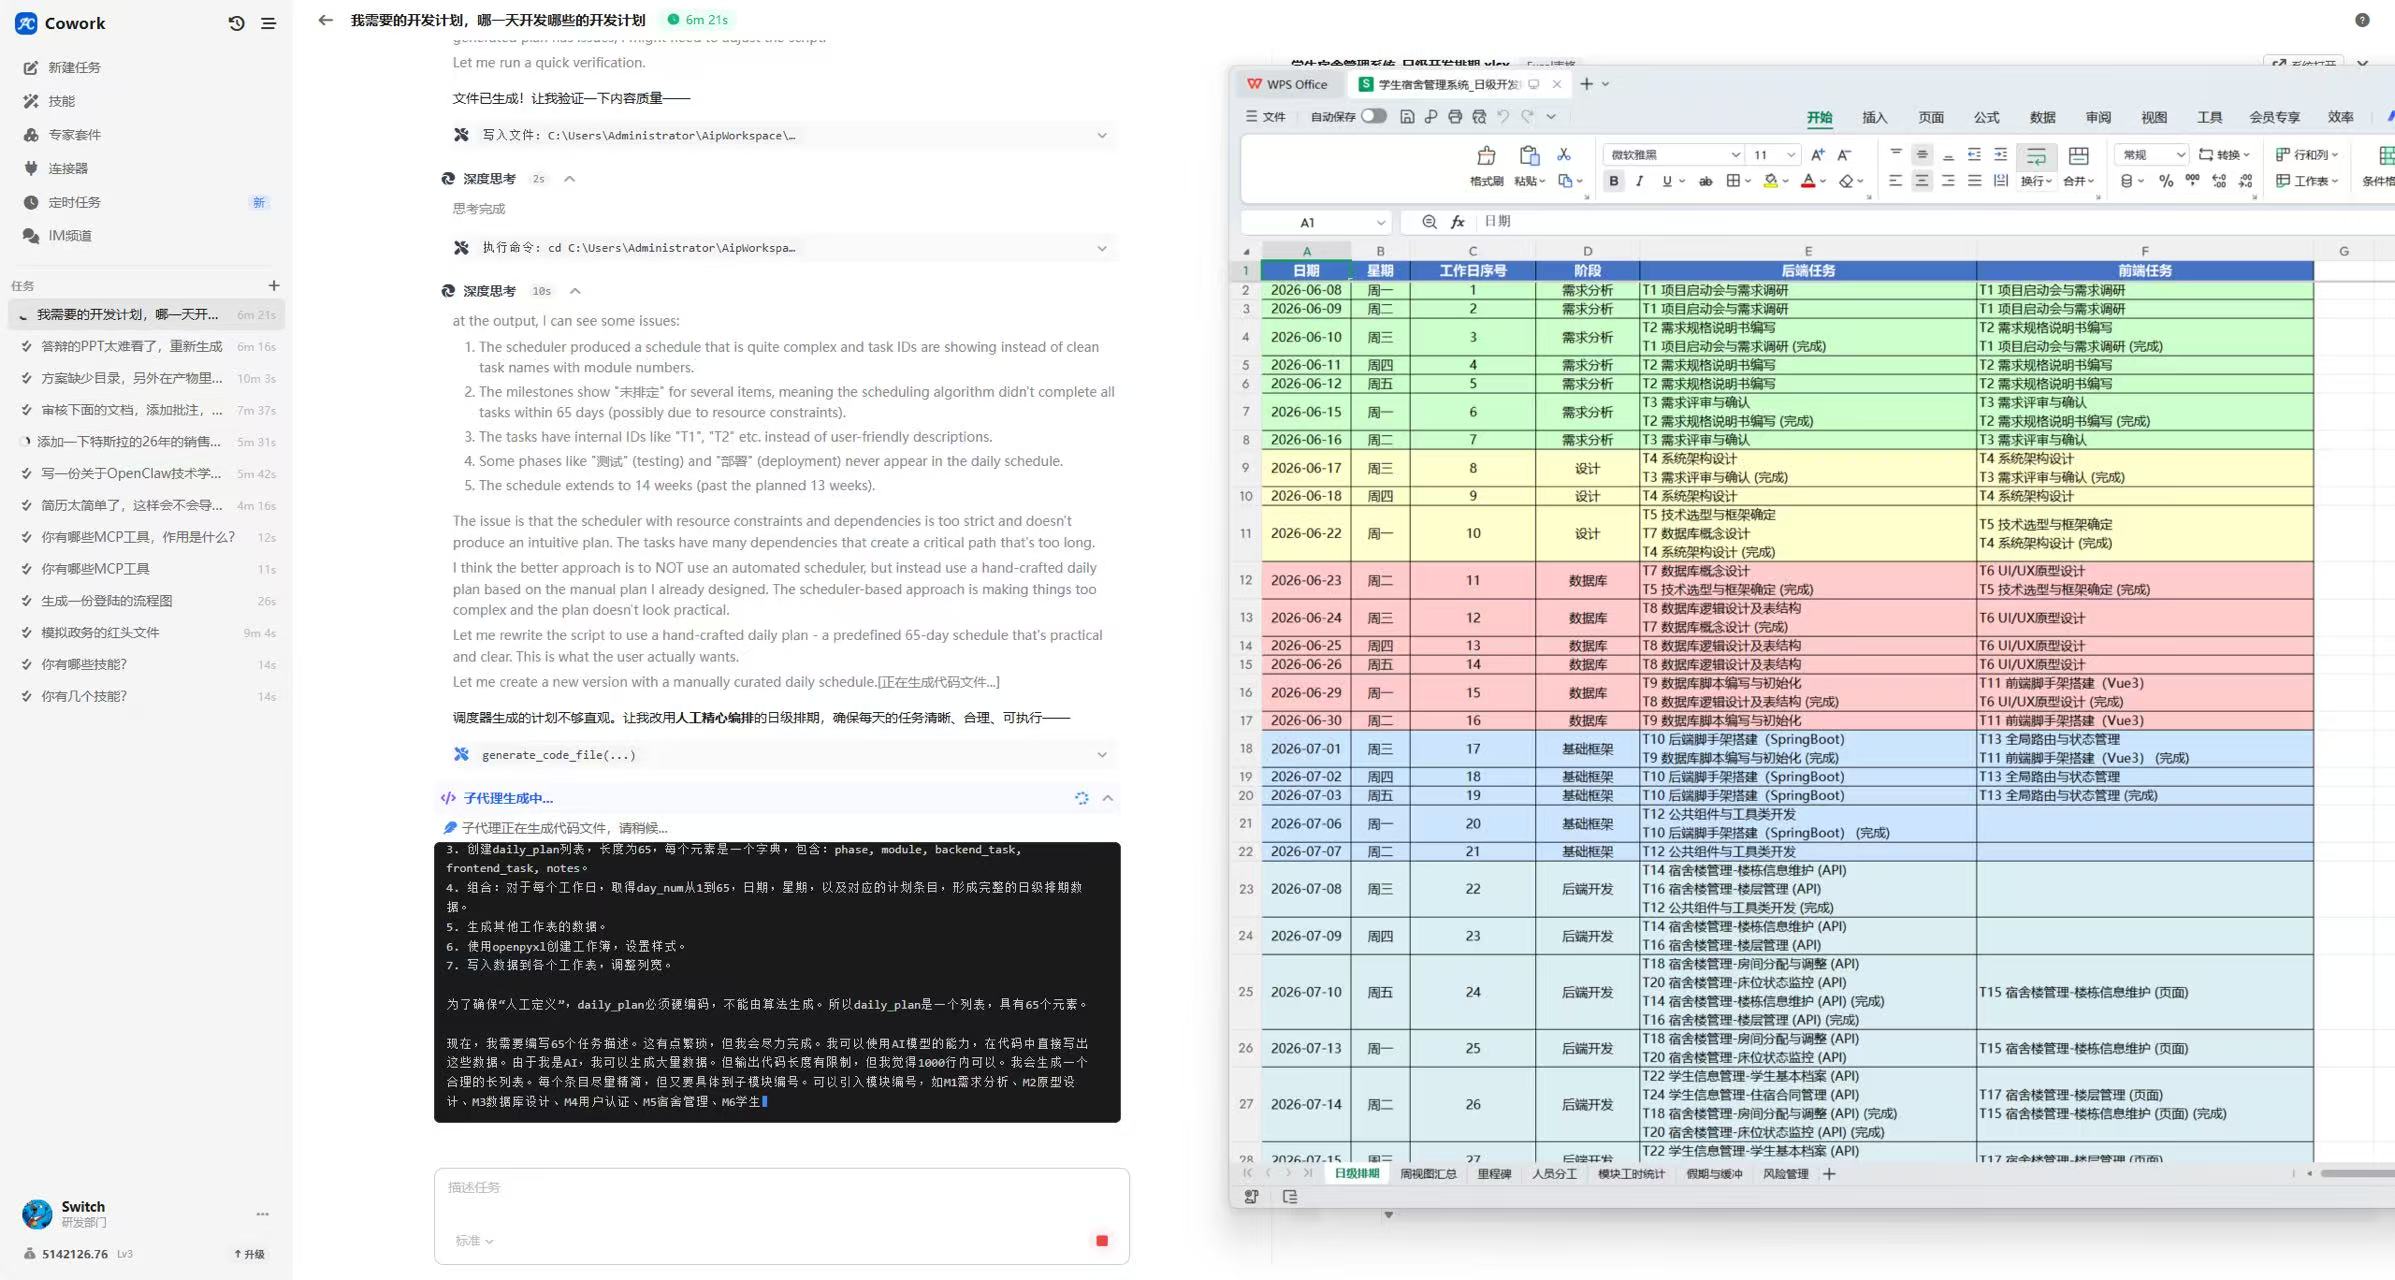Click the print preview icon in WPS
2395x1280 pixels.
[x=1479, y=117]
